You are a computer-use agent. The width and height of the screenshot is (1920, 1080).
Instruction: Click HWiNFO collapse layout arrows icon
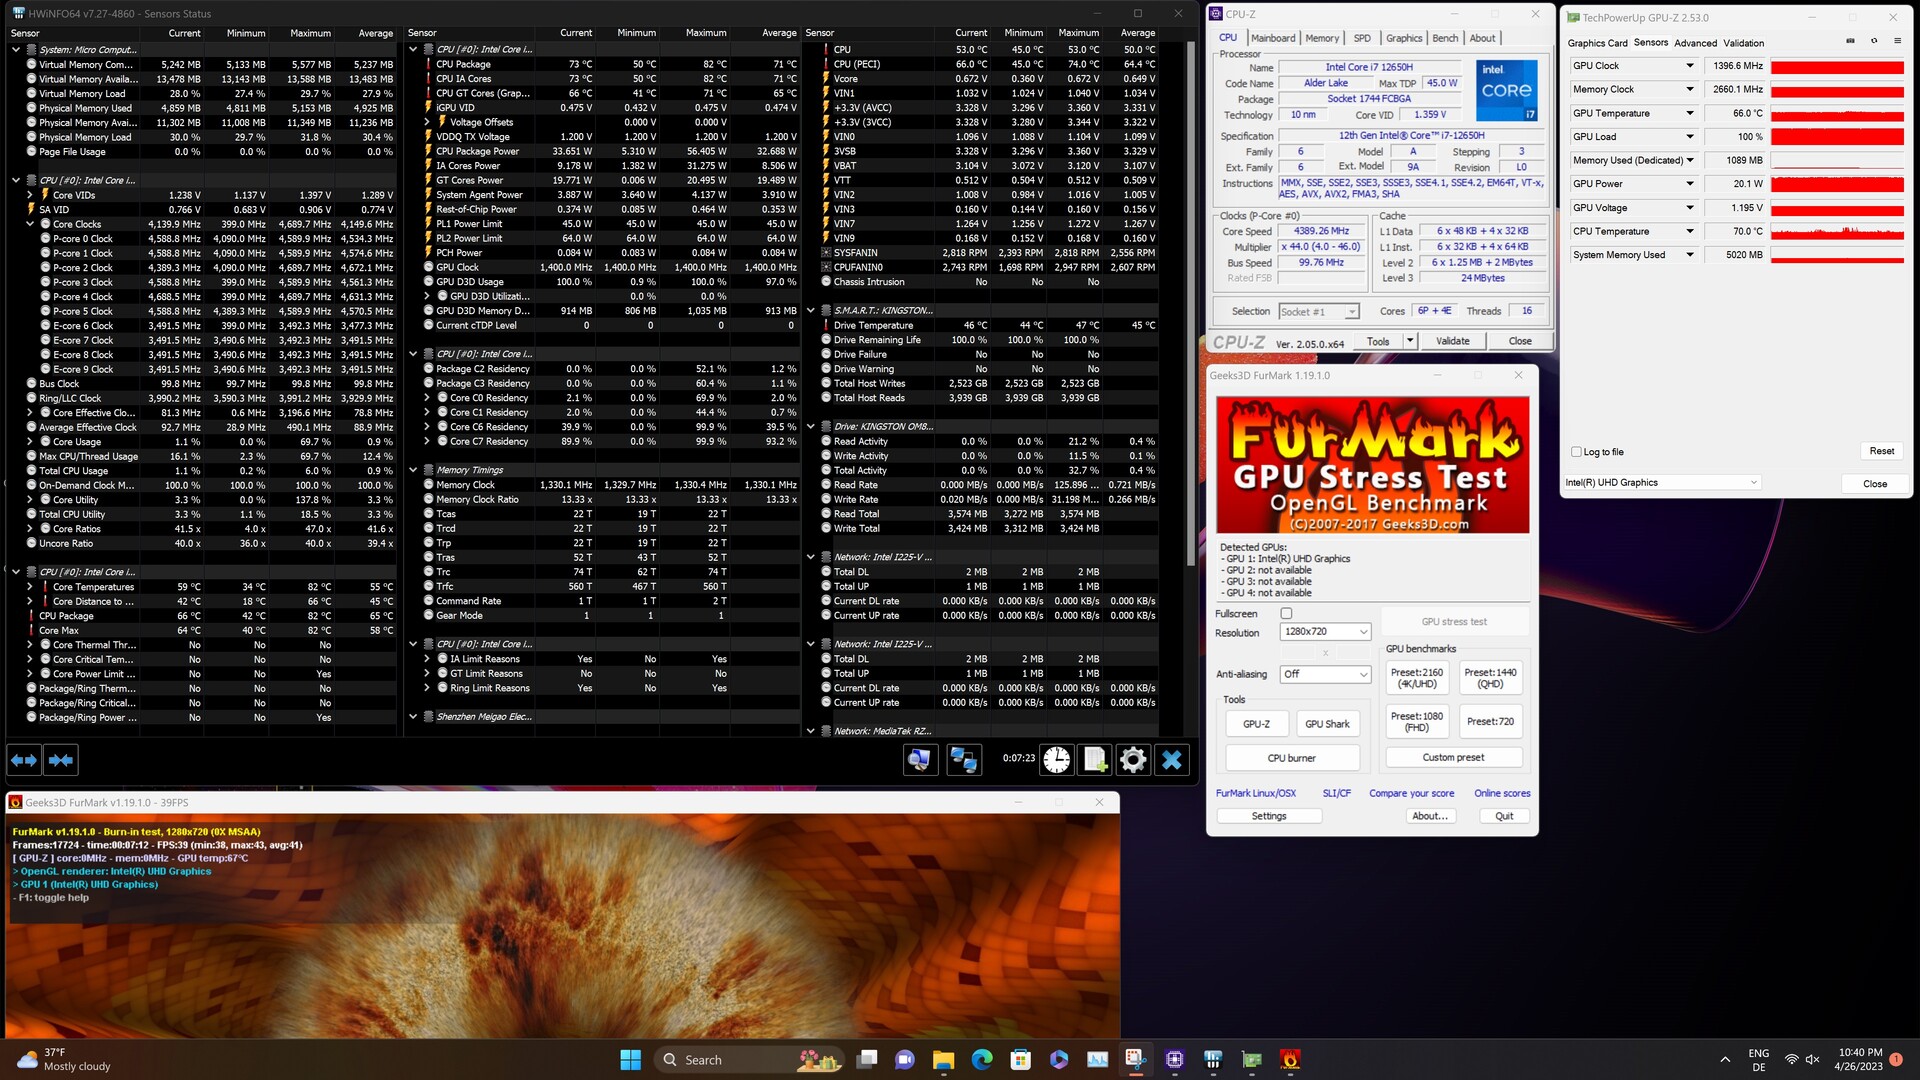61,761
